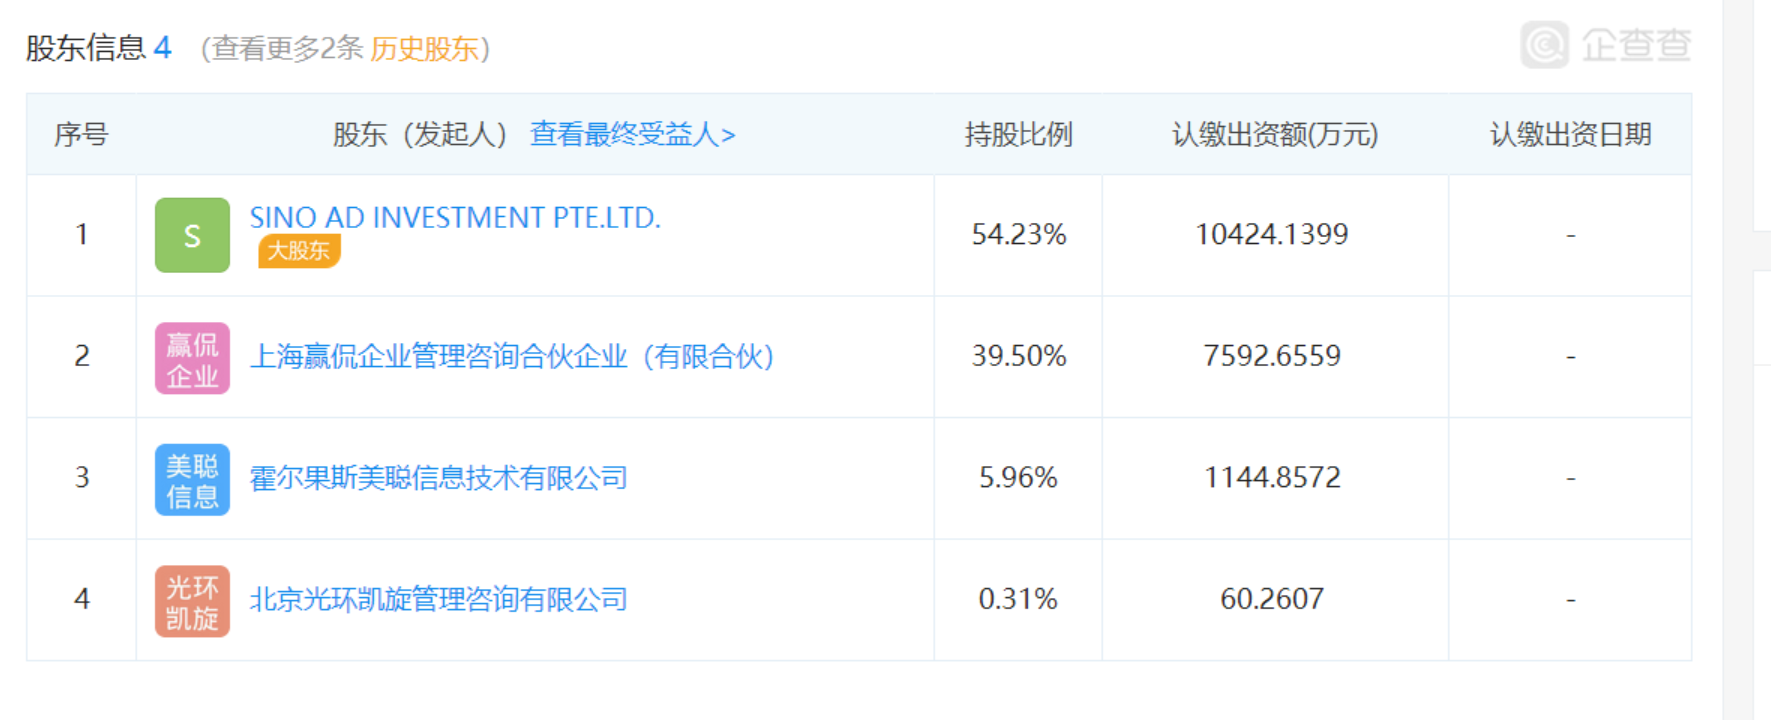Click the 股东信息 section title
Image resolution: width=1771 pixels, height=720 pixels.
coord(86,48)
